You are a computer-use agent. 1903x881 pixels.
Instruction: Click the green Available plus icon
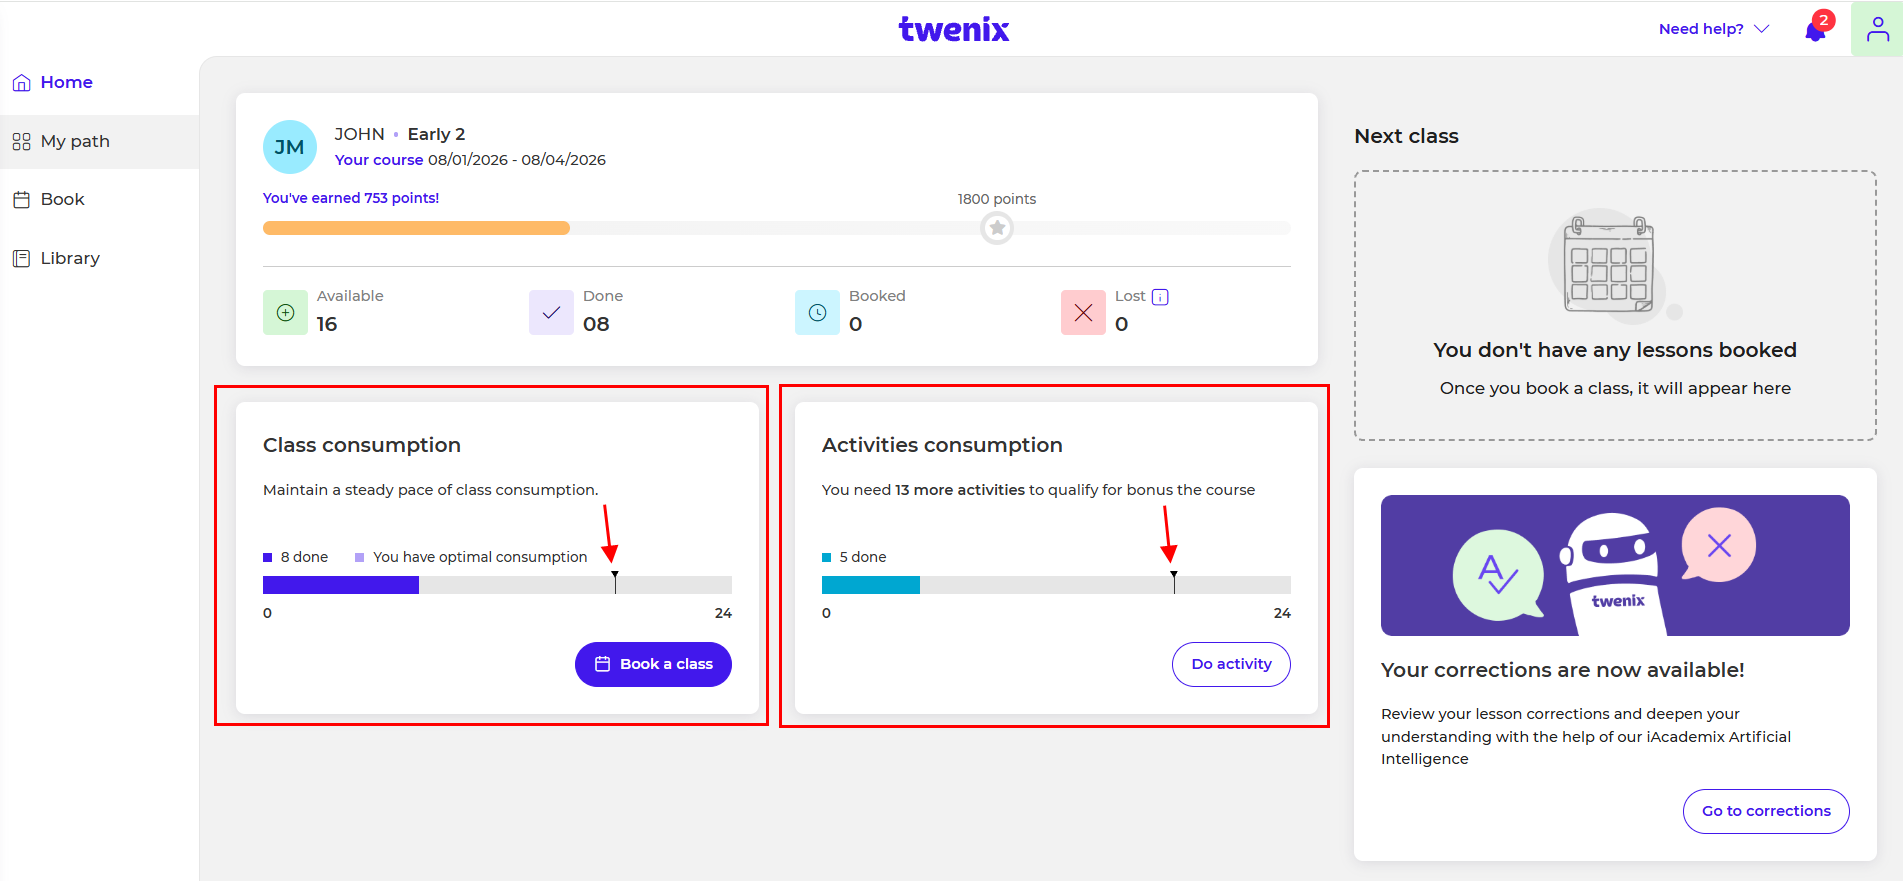pos(285,313)
